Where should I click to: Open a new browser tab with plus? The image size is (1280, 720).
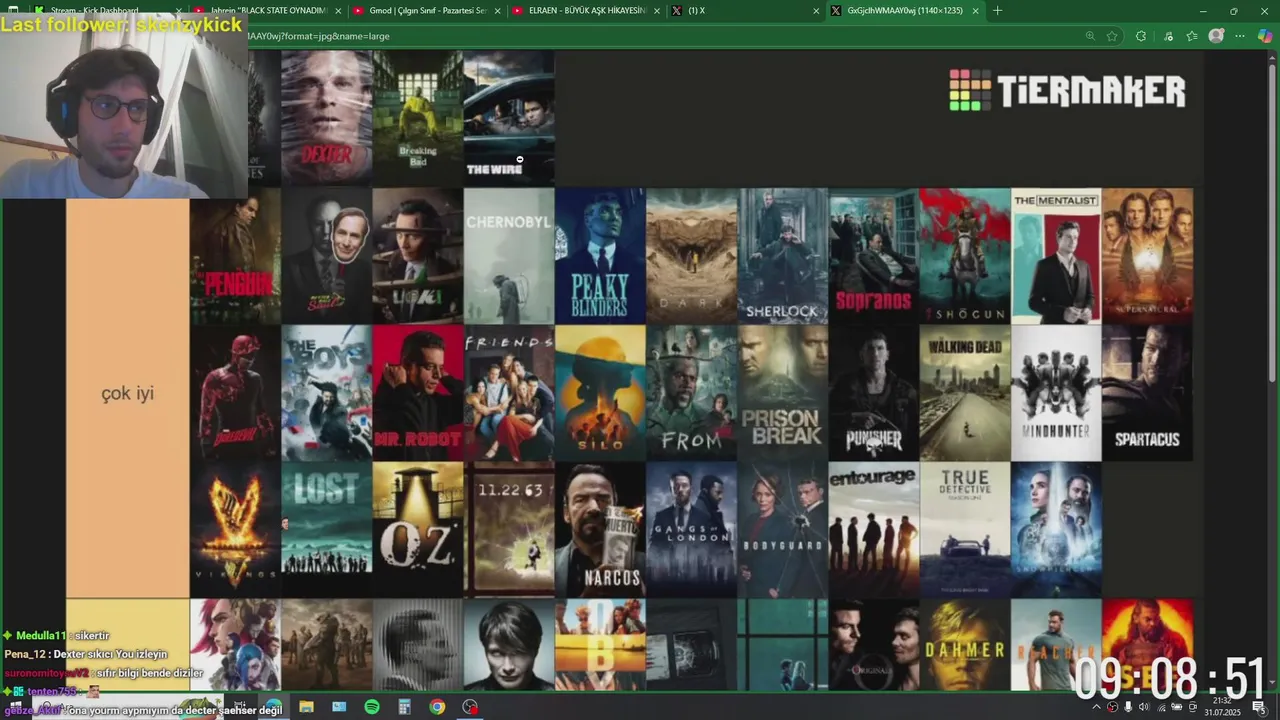point(997,11)
